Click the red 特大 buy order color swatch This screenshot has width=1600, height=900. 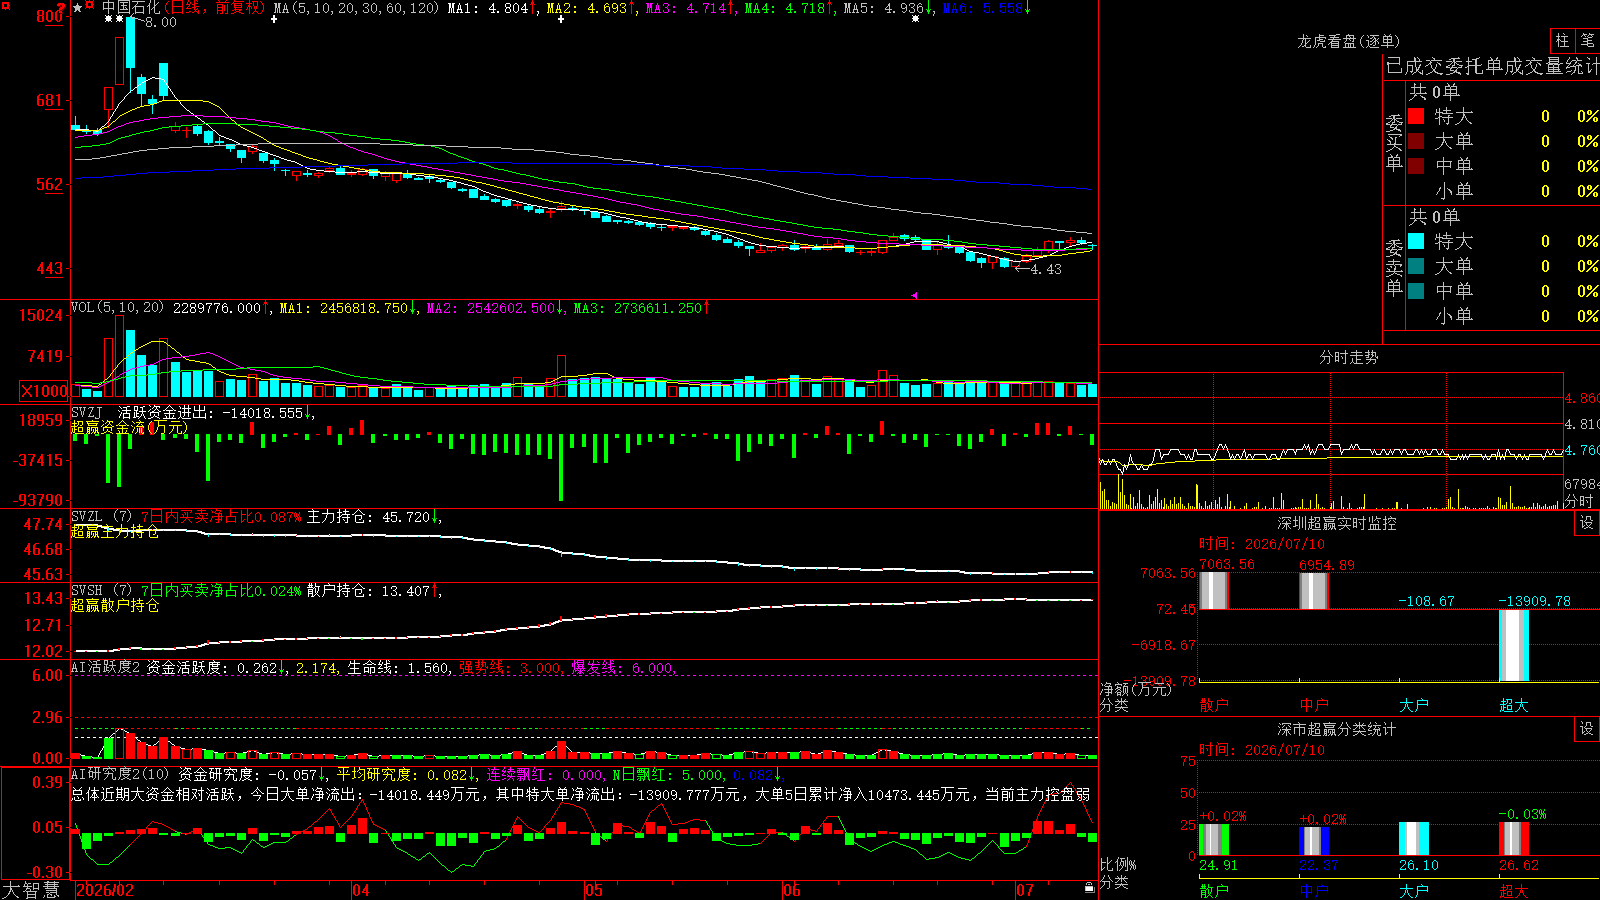1416,116
